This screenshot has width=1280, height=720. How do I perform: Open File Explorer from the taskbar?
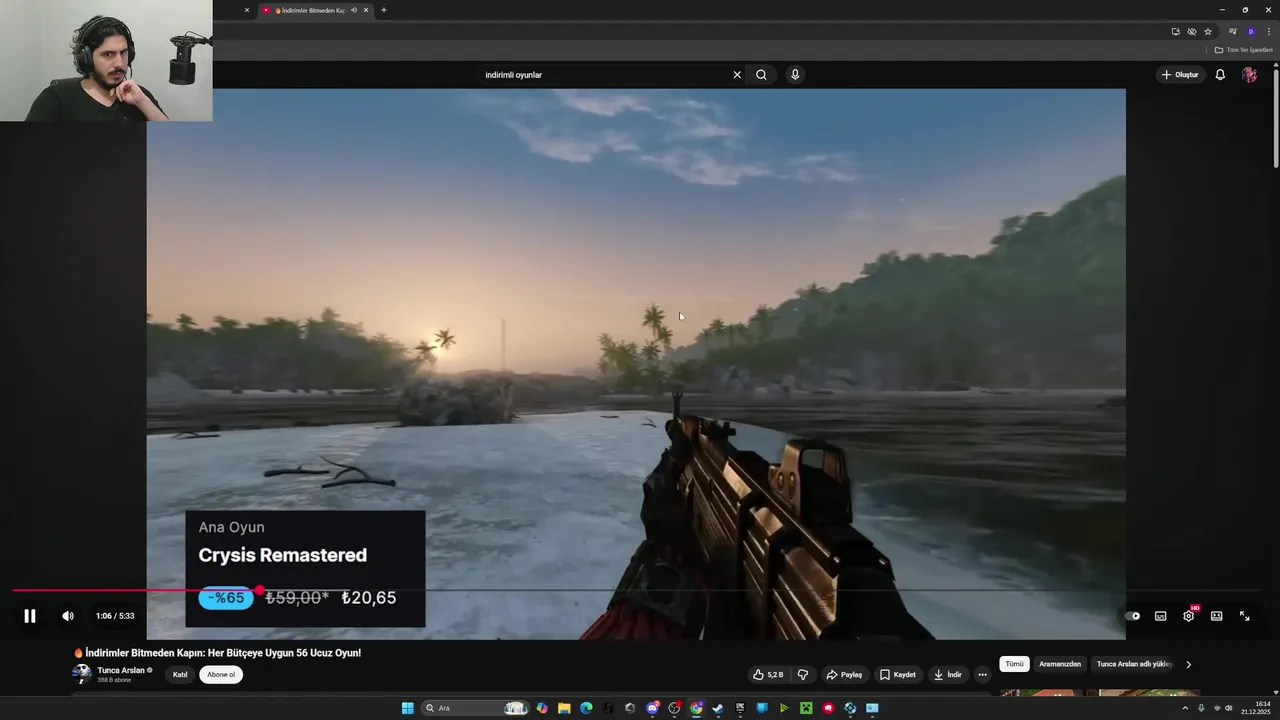pos(564,708)
